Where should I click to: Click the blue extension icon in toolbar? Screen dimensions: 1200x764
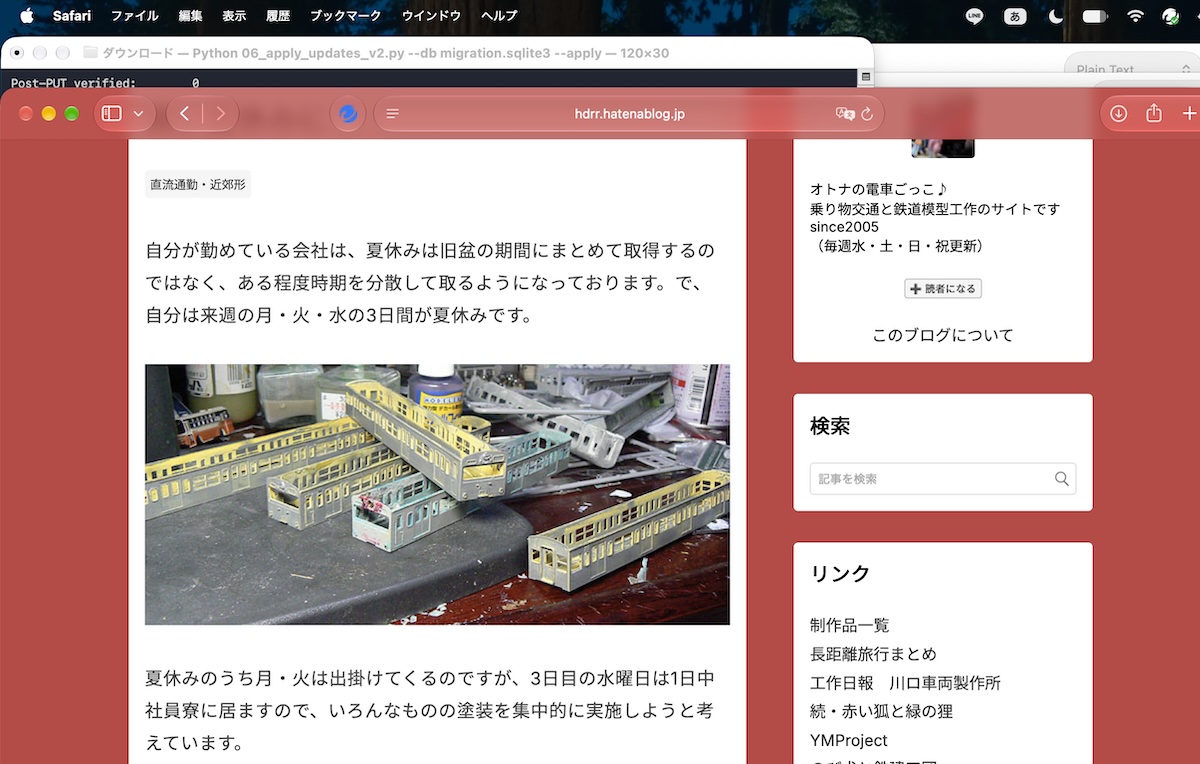(348, 114)
